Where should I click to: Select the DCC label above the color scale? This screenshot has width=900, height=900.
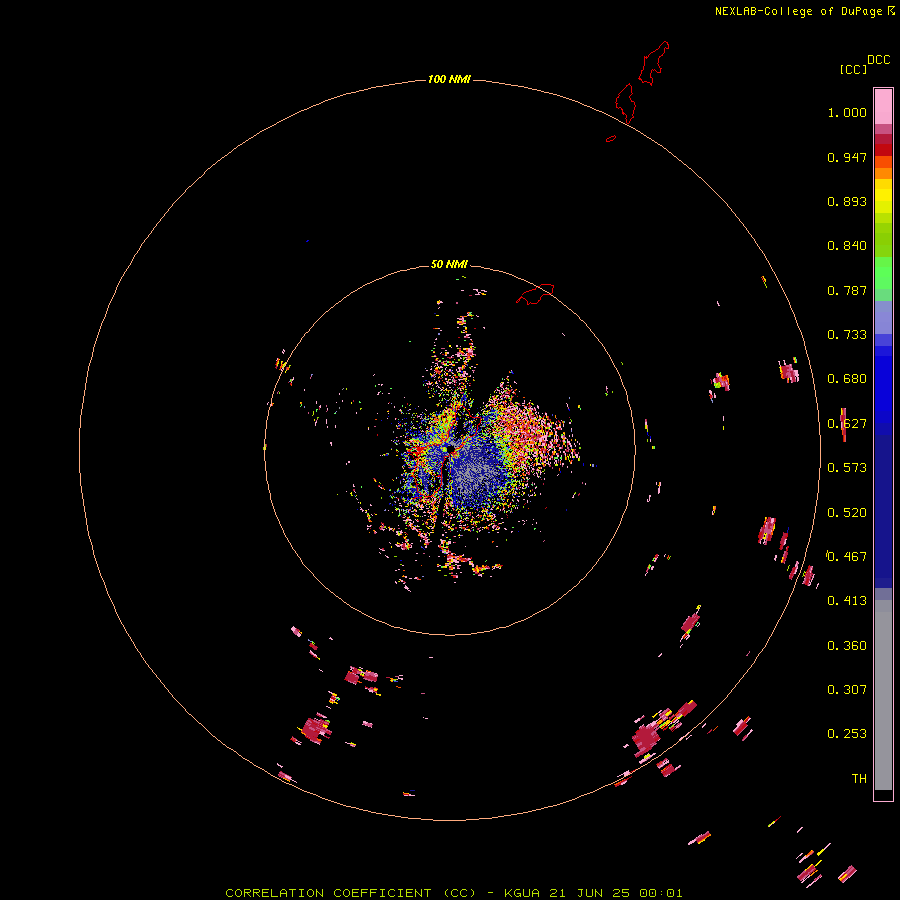click(878, 60)
